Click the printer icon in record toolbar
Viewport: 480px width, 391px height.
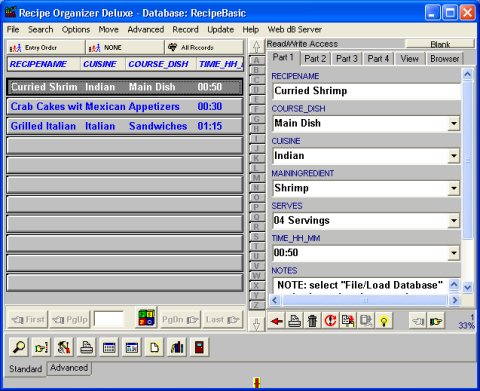pos(295,321)
